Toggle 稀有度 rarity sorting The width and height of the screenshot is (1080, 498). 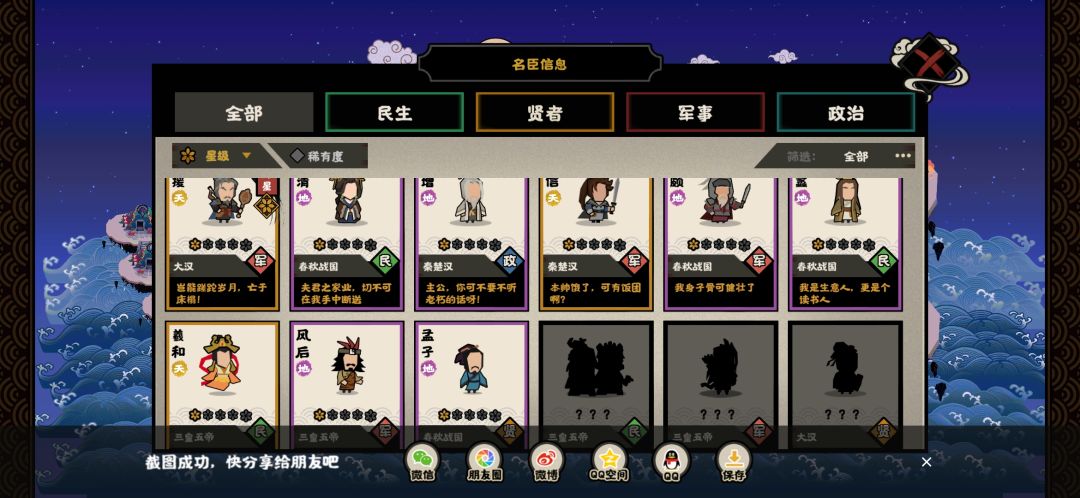pos(318,156)
